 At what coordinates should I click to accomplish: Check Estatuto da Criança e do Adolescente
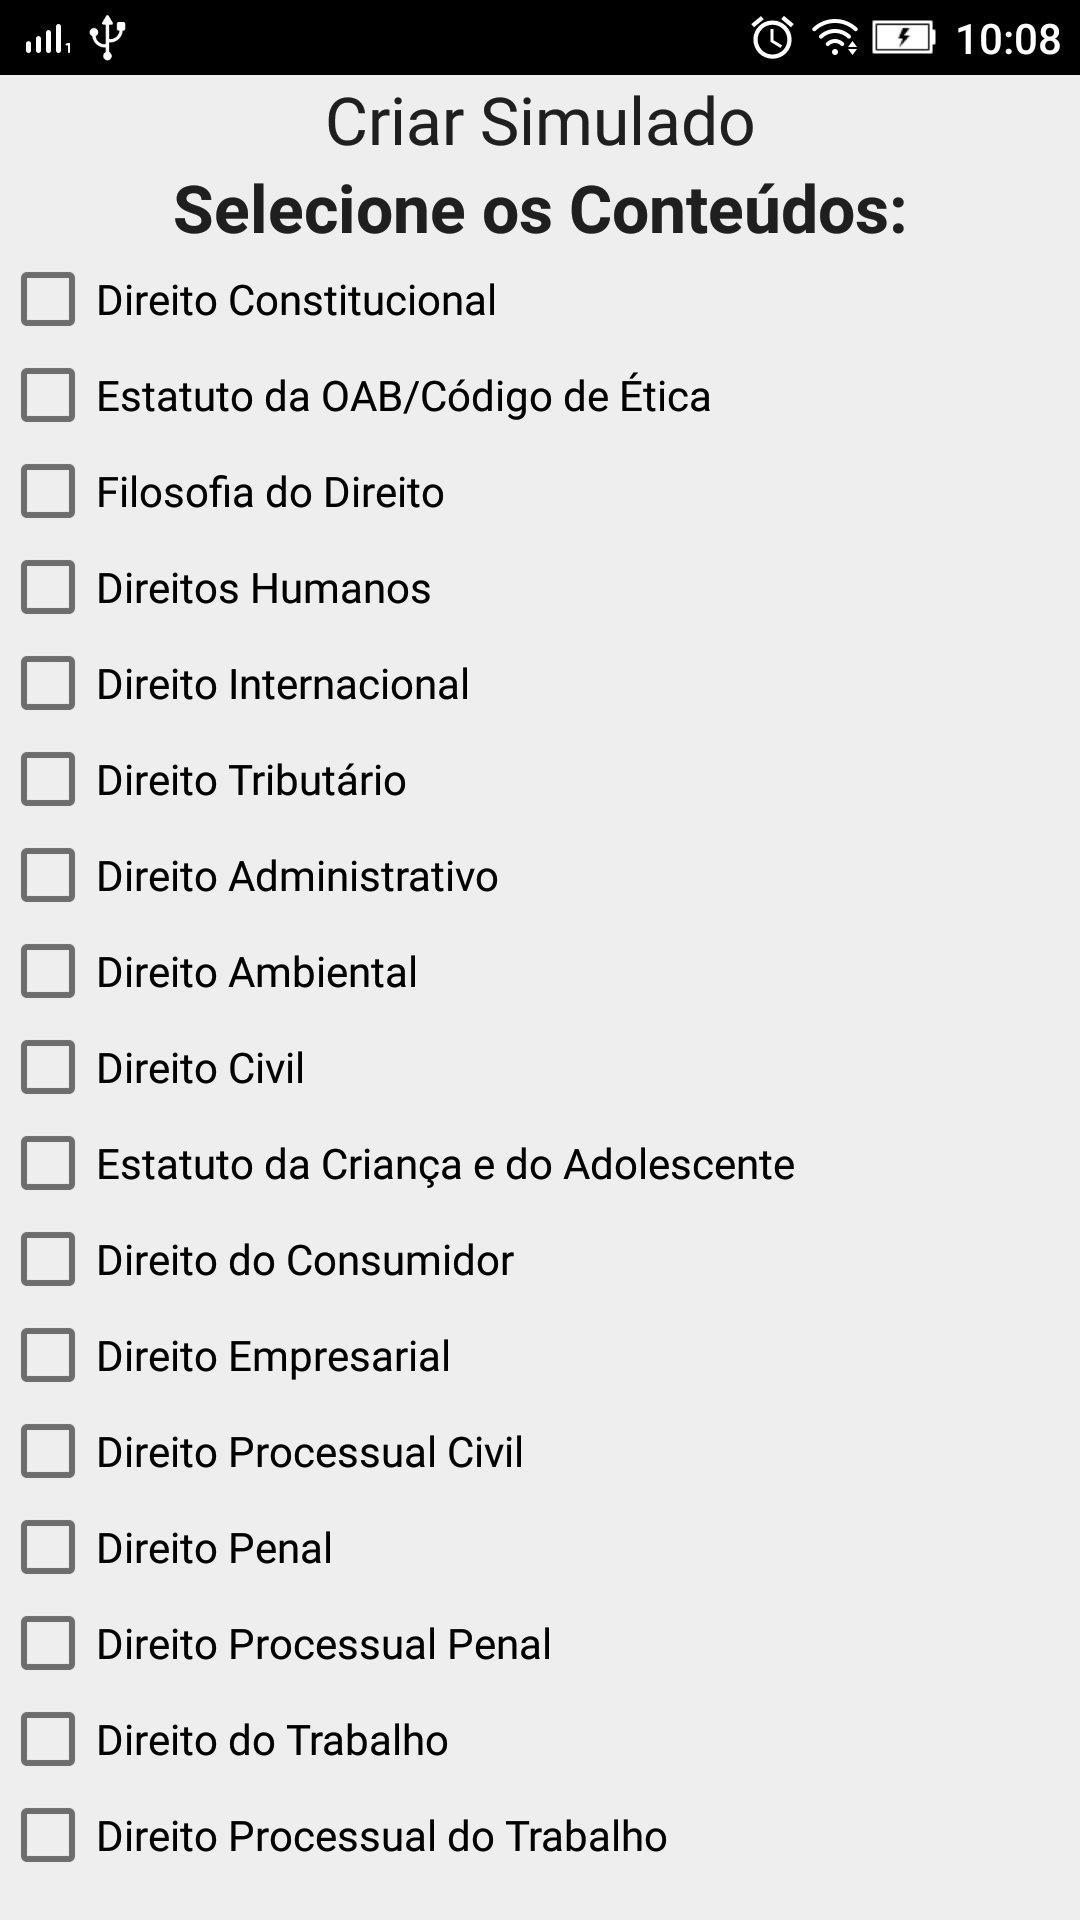[x=48, y=1164]
